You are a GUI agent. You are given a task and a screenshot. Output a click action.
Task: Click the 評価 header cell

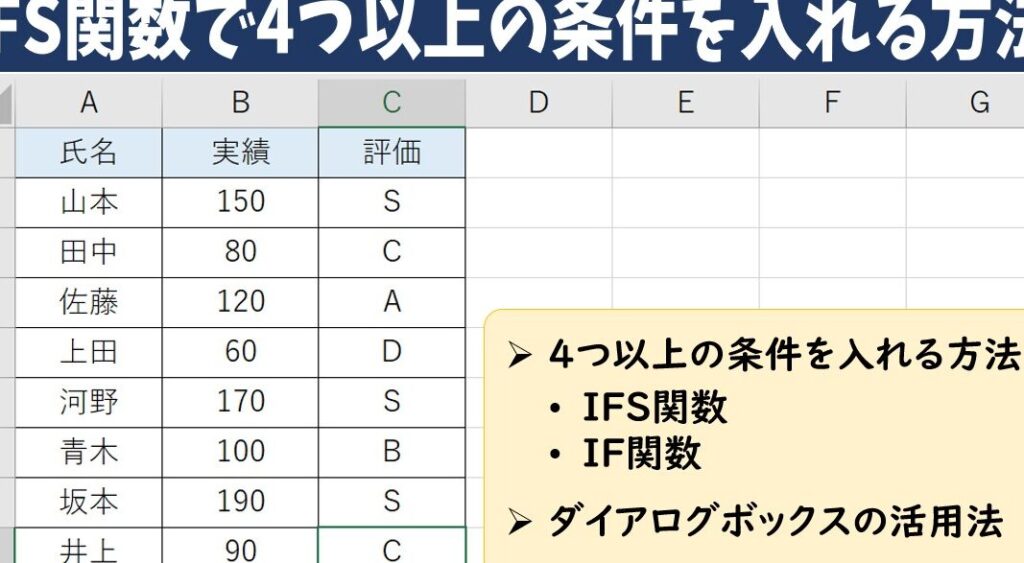[392, 152]
